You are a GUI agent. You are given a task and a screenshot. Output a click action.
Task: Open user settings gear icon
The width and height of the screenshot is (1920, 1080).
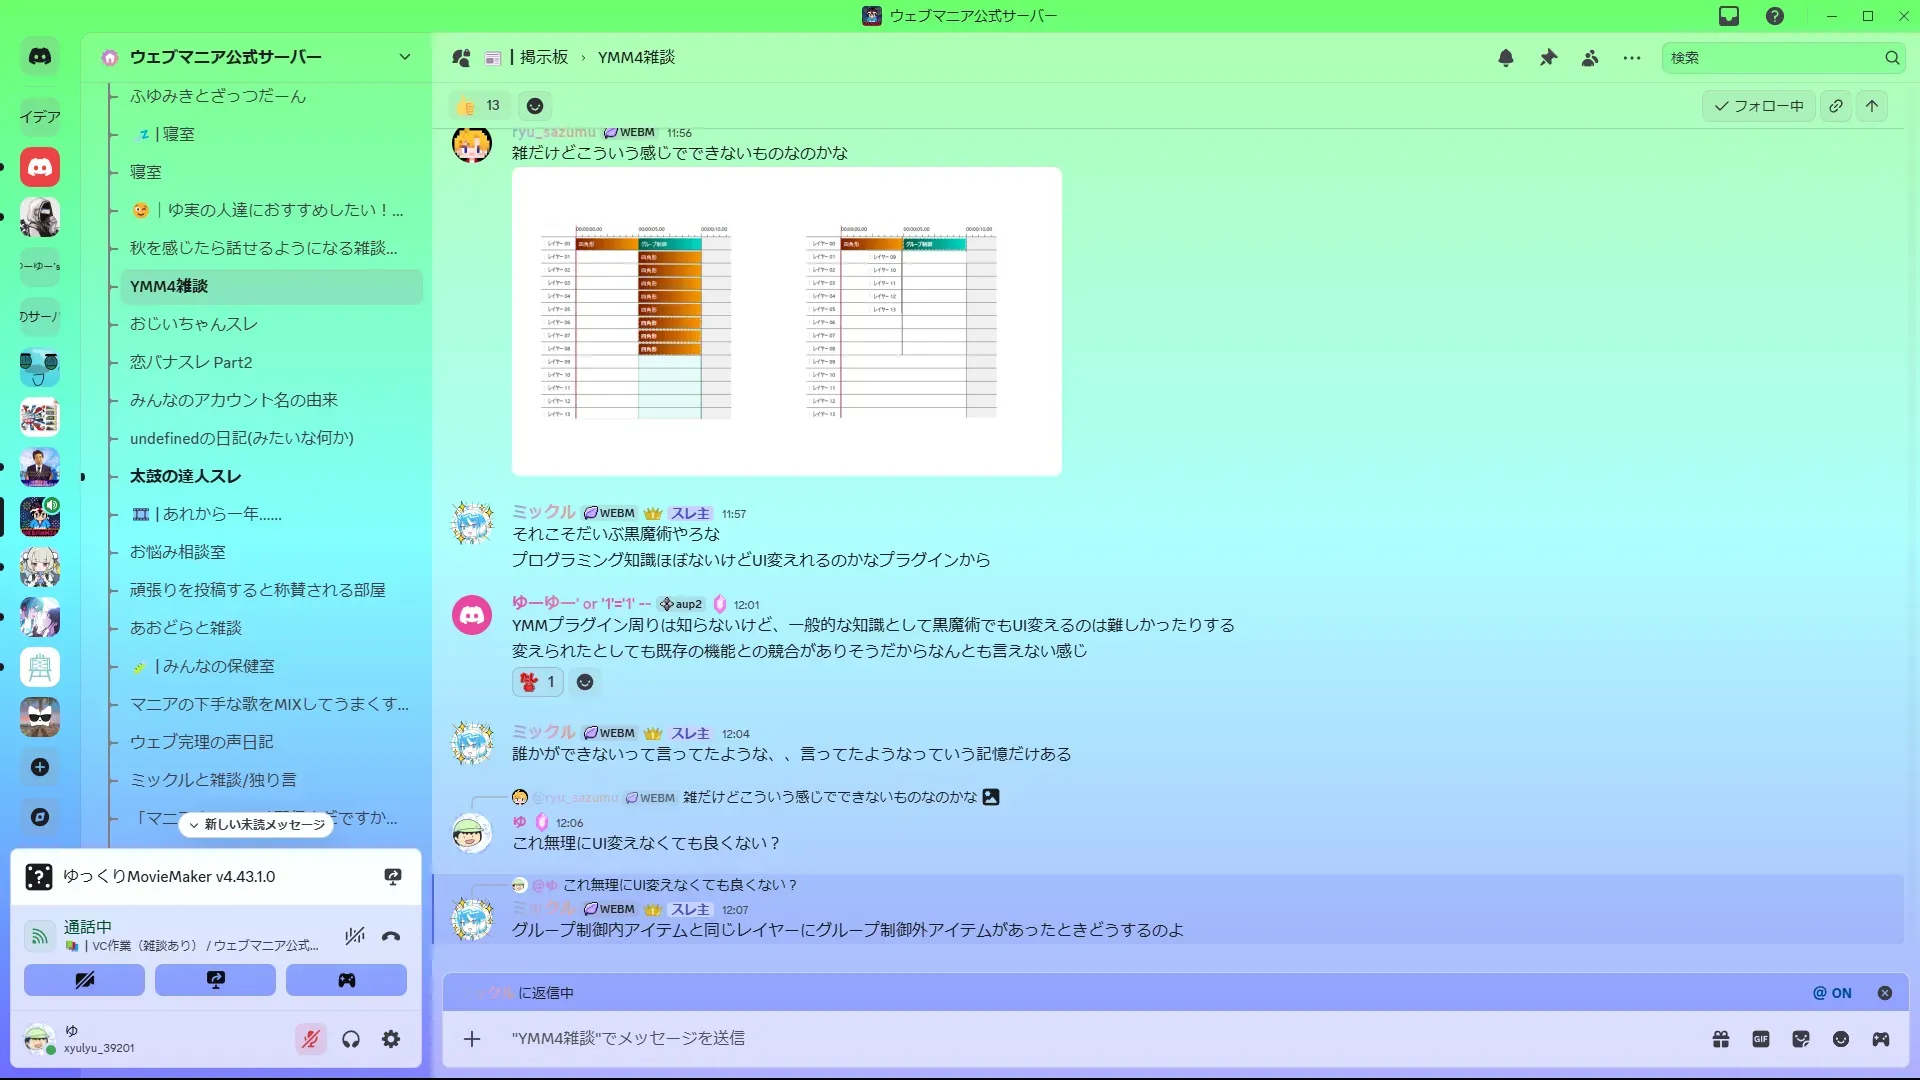pyautogui.click(x=391, y=1039)
